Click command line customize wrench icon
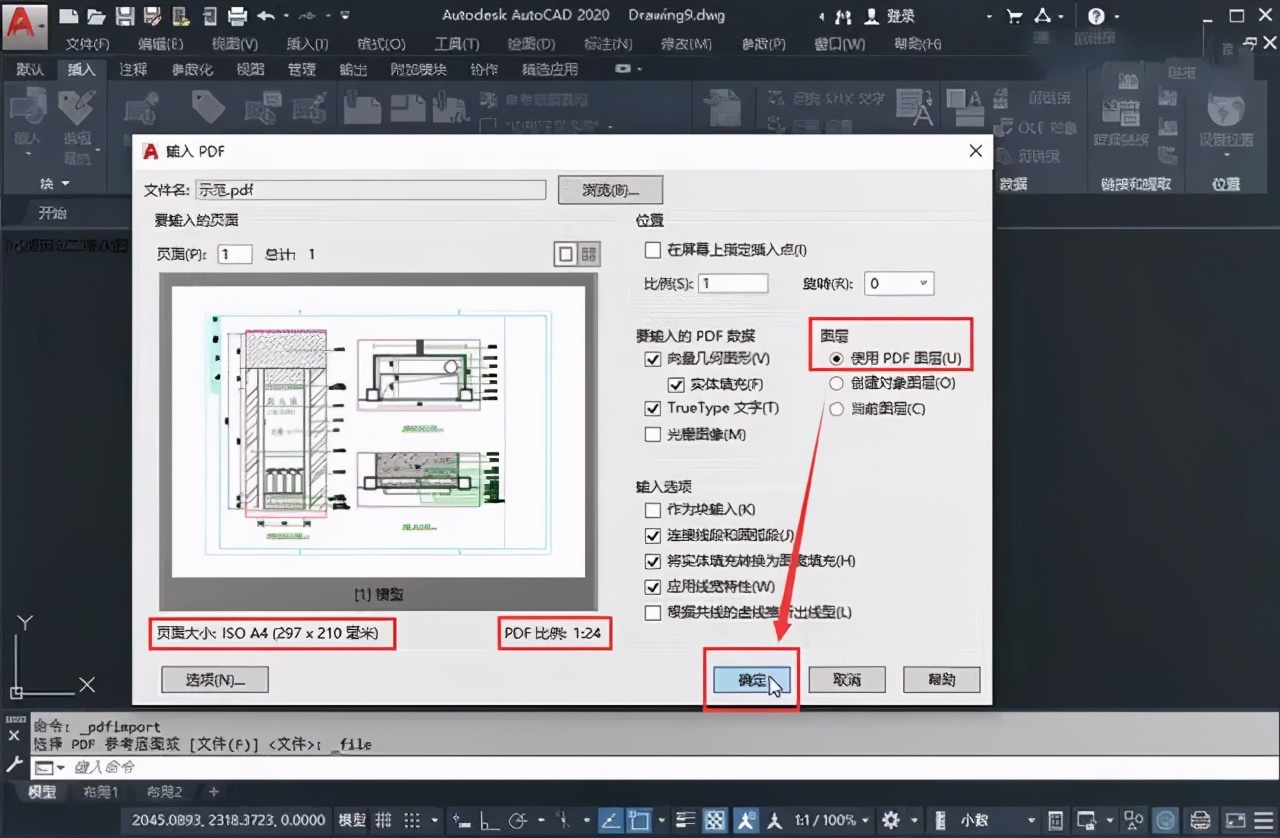Image resolution: width=1280 pixels, height=838 pixels. coord(13,765)
